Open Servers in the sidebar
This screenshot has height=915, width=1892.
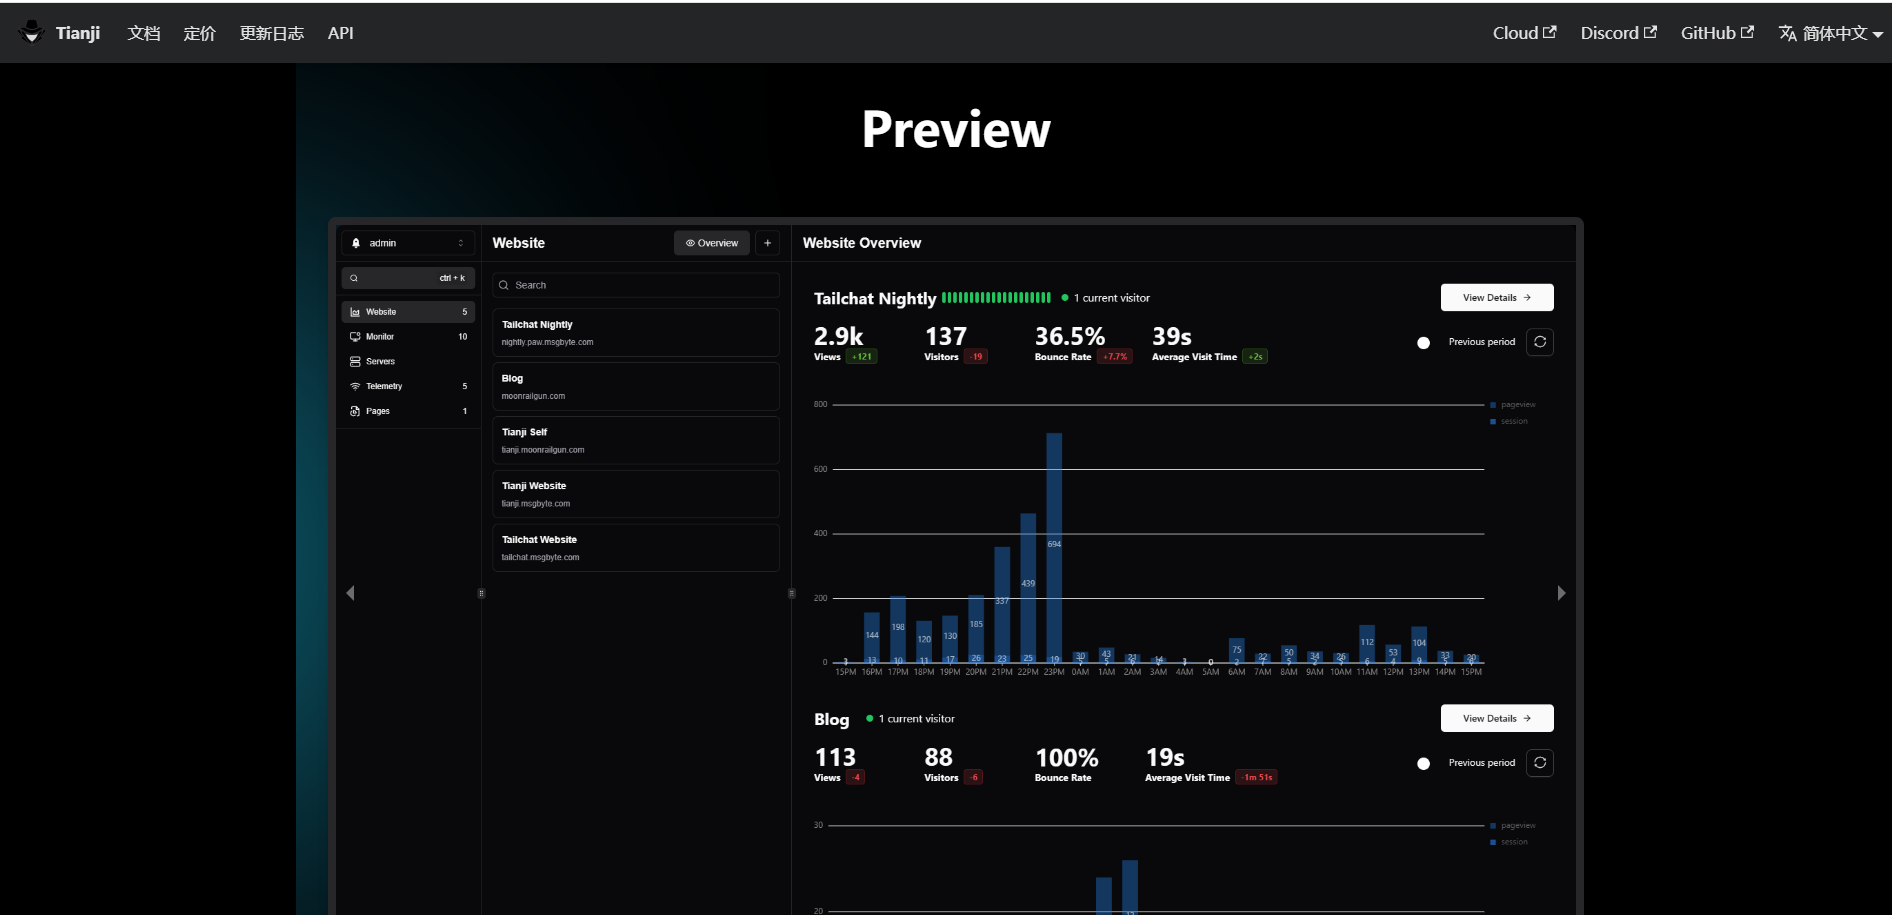(380, 362)
